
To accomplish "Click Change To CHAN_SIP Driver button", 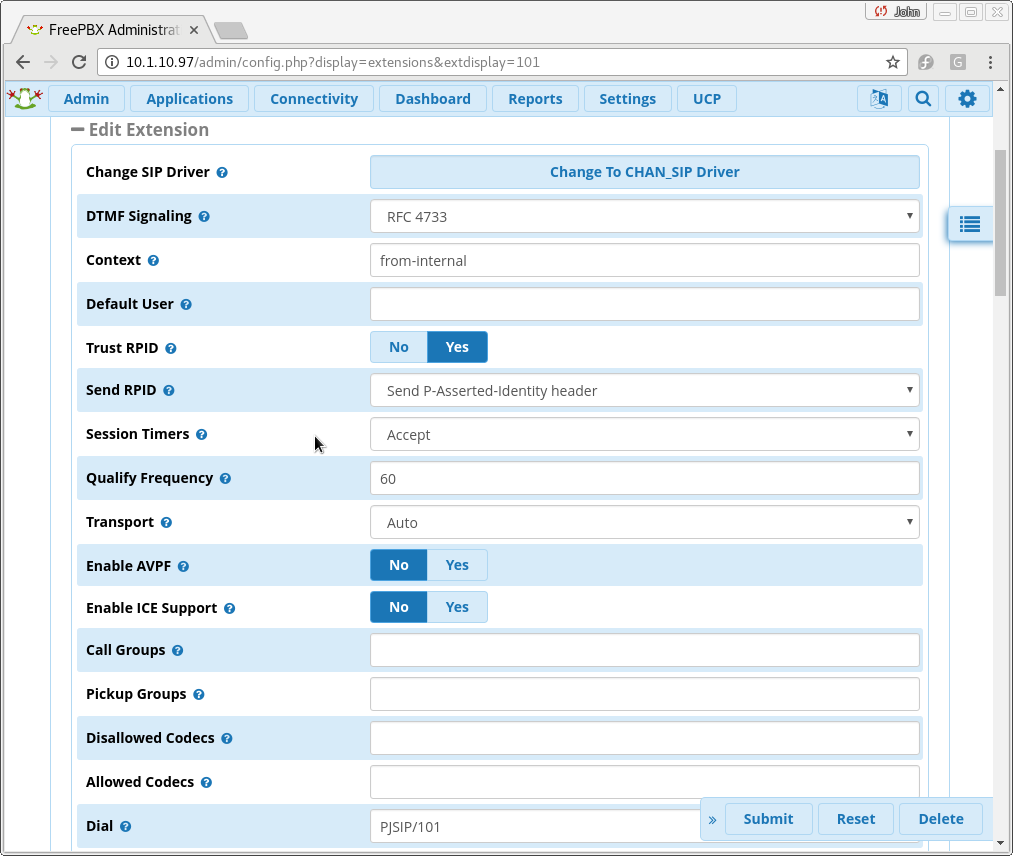I will point(644,172).
